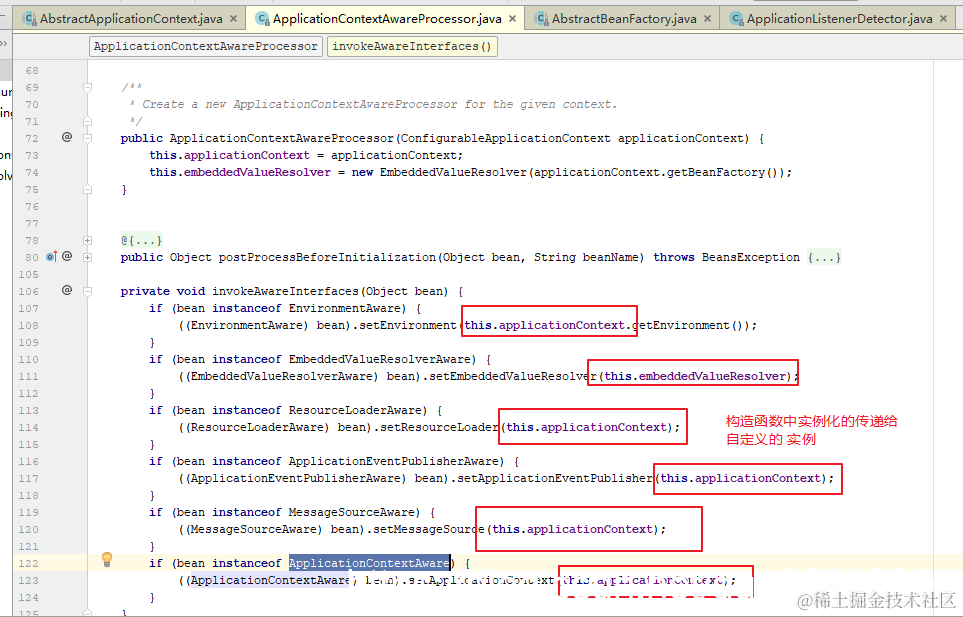
Task: Click line number 114 in gutter
Action: (28, 427)
